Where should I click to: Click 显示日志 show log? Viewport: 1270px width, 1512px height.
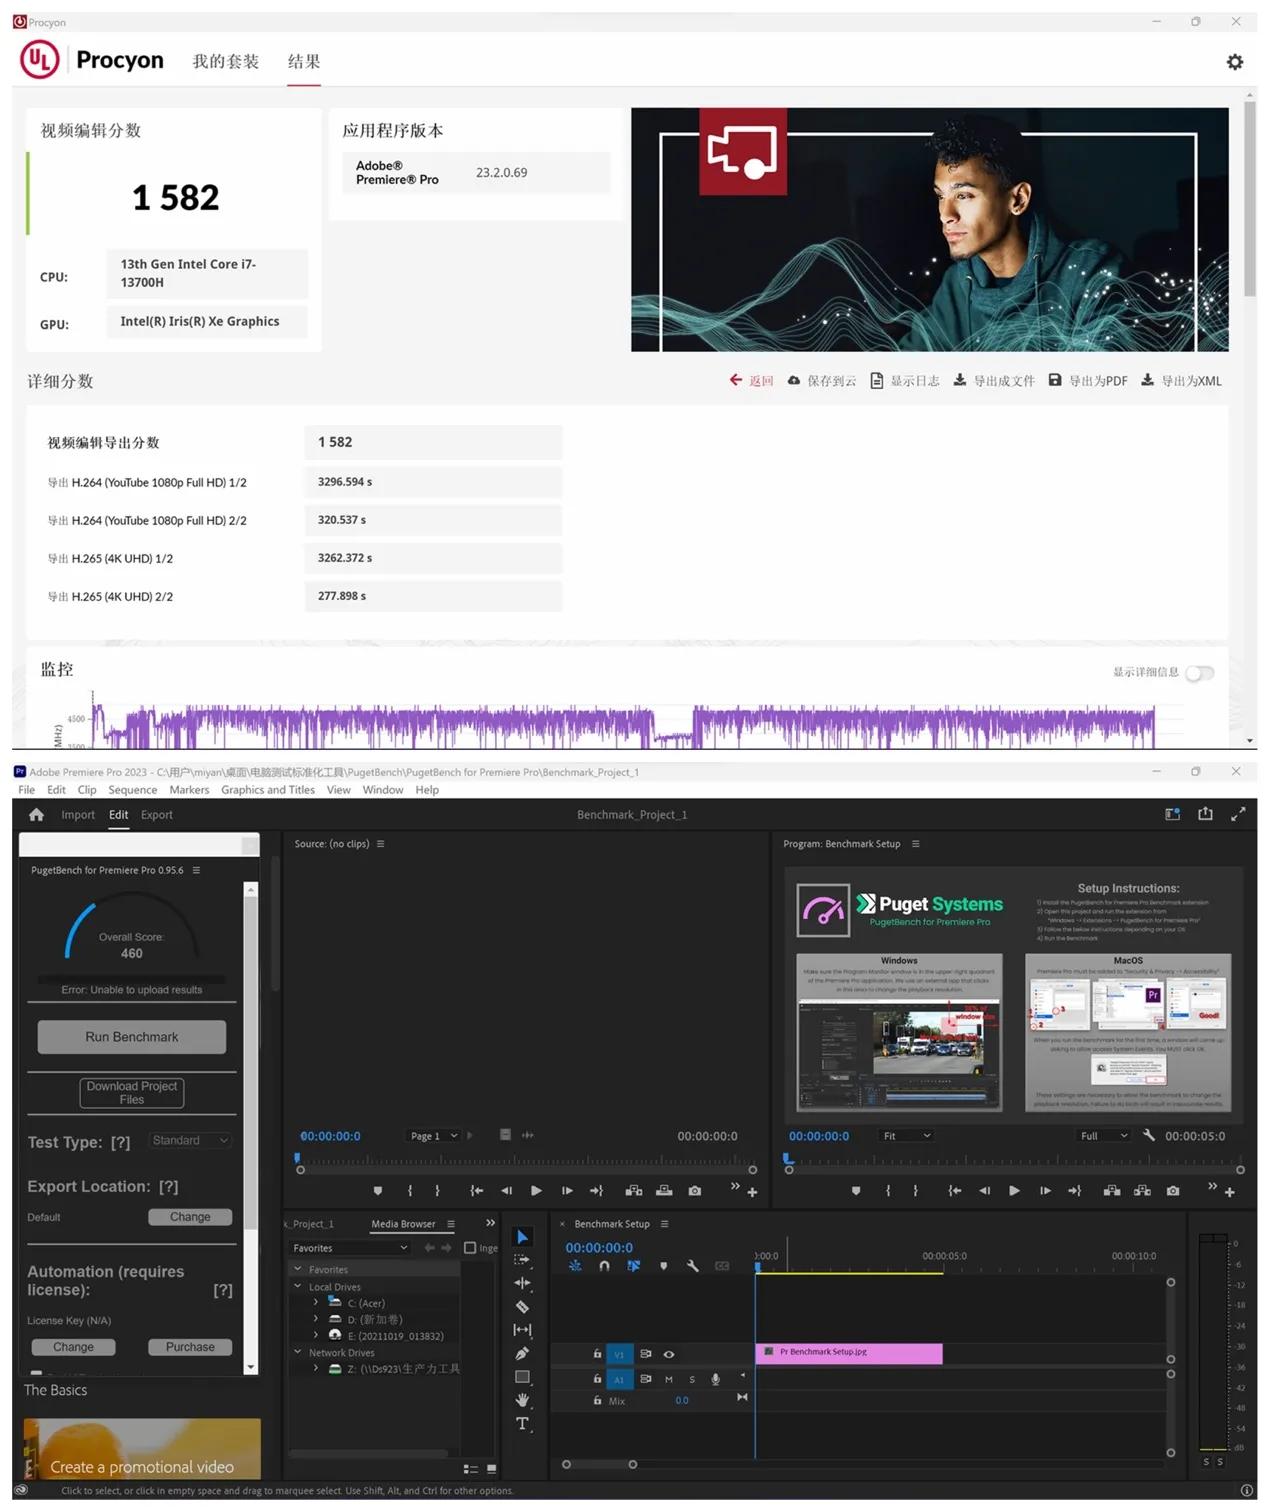905,381
